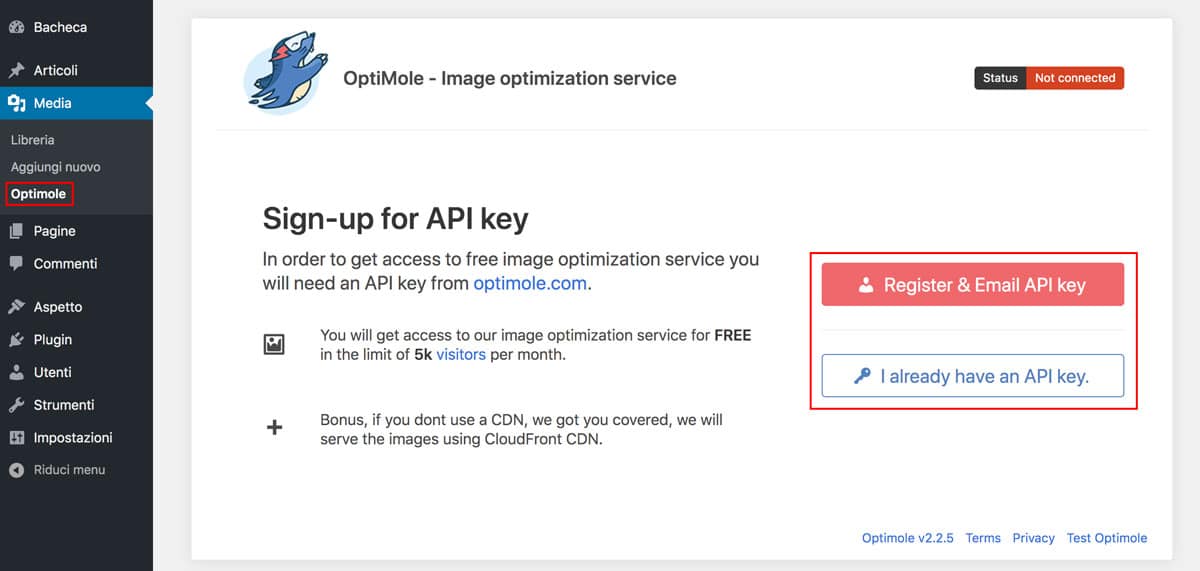Click the Strumenti wrench icon
The width and height of the screenshot is (1200, 571).
[x=16, y=405]
